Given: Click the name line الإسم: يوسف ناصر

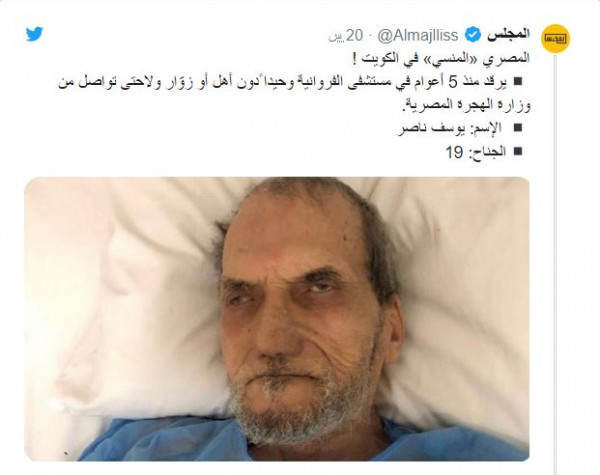Looking at the screenshot, I should tap(449, 128).
